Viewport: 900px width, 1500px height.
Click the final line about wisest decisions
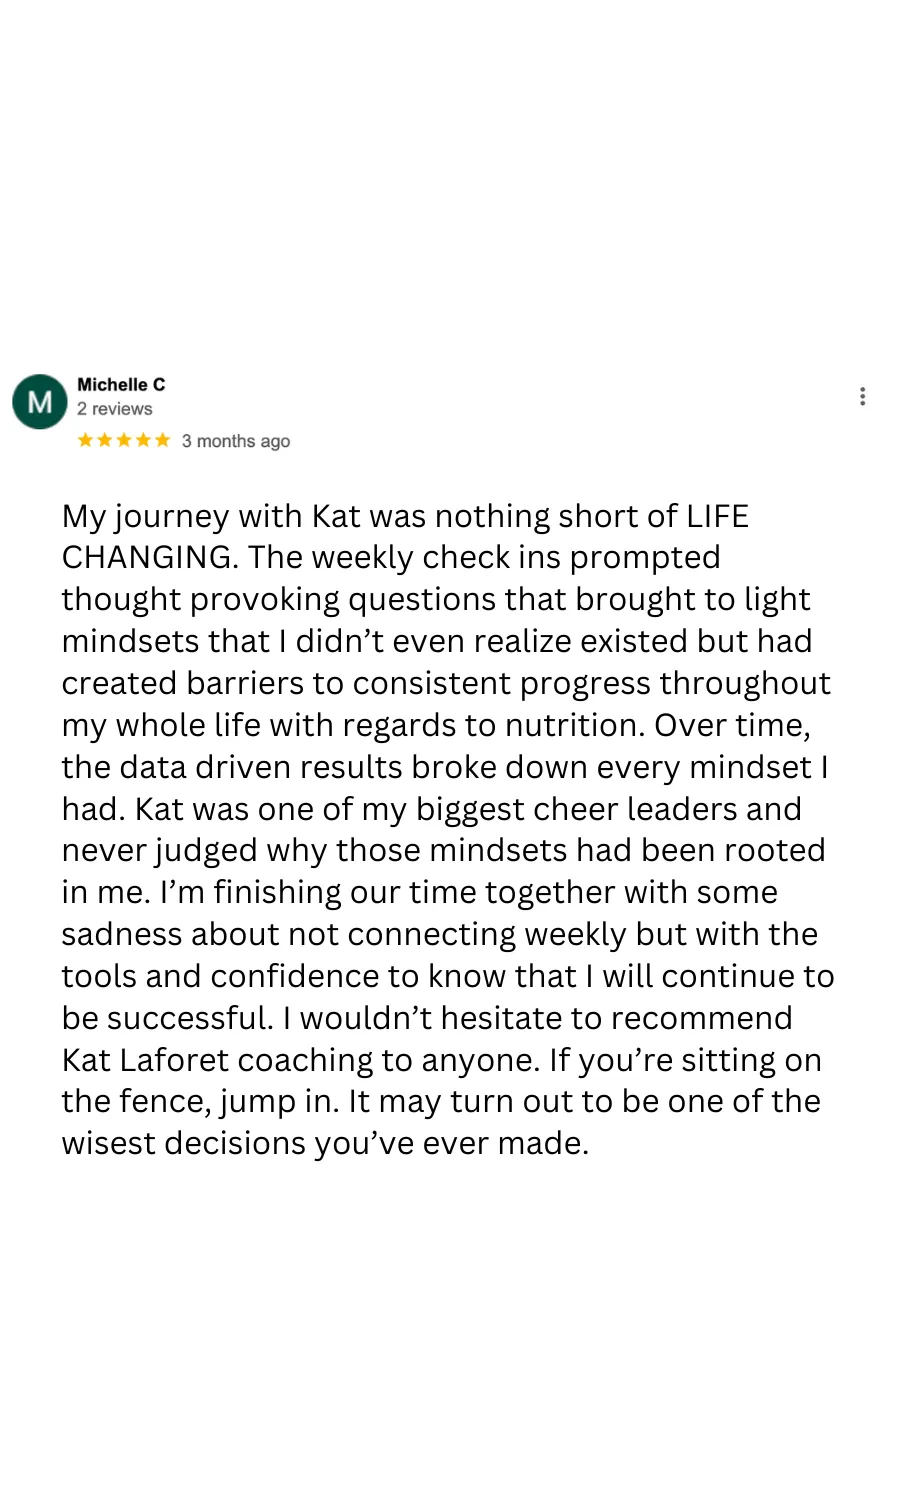[x=325, y=1143]
